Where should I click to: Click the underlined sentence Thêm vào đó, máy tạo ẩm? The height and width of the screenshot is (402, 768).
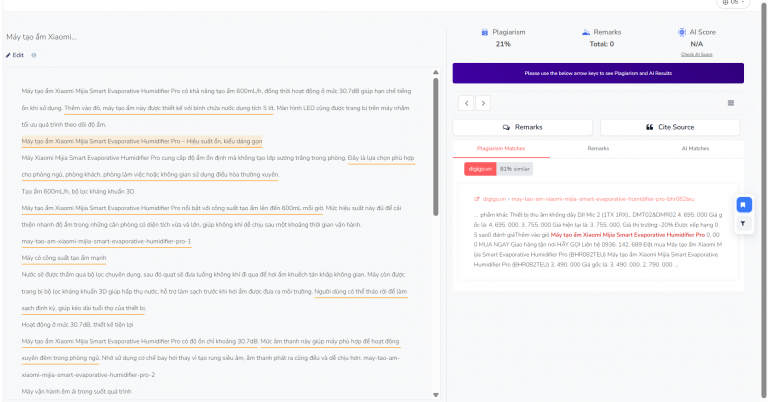[168, 108]
